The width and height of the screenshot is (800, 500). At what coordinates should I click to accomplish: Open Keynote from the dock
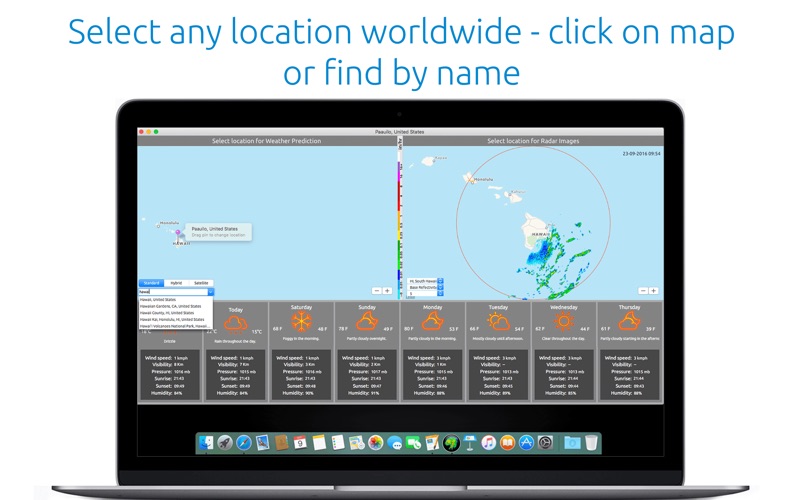(x=469, y=442)
